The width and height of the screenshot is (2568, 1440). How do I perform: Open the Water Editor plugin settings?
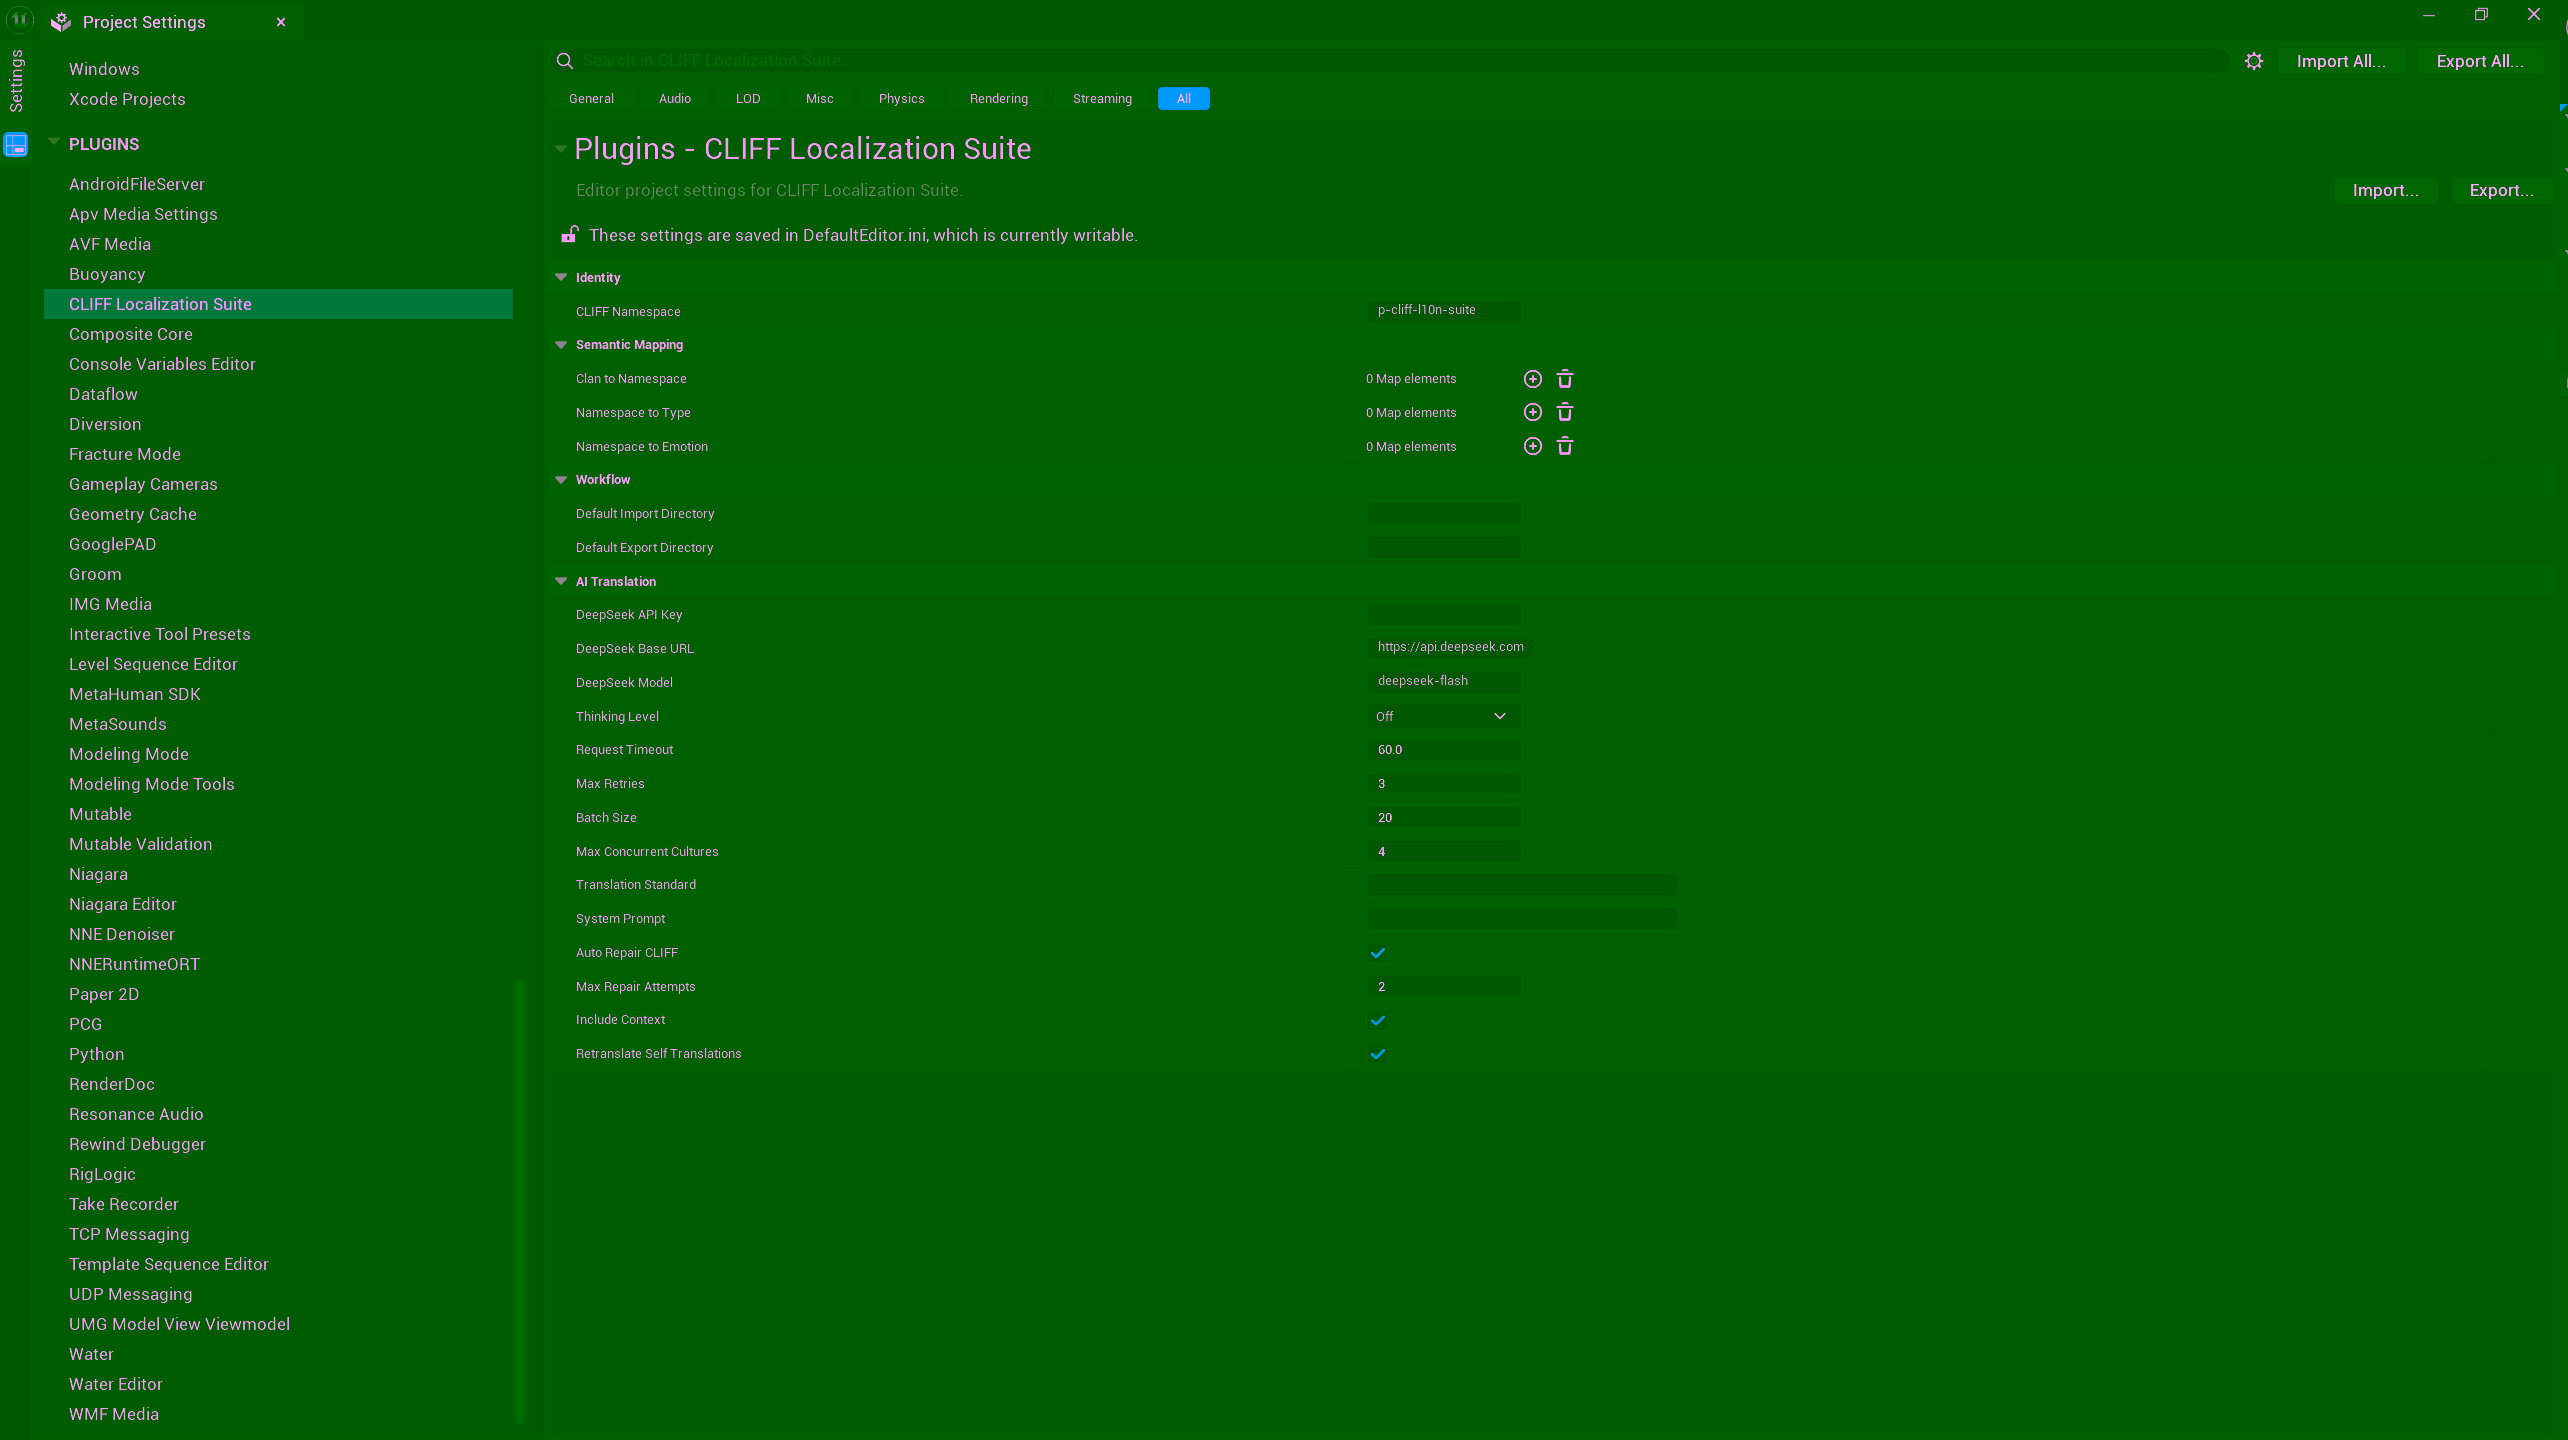(116, 1384)
